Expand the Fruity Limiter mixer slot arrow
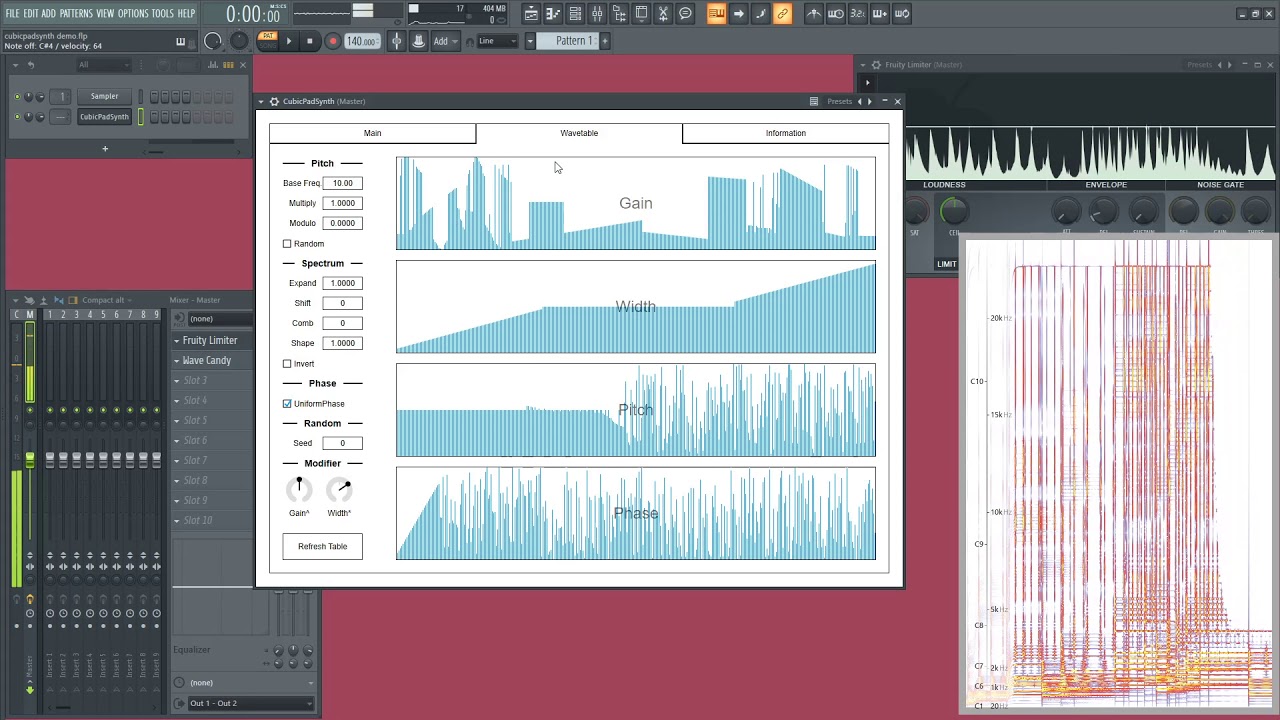Screen dimensions: 1280x720 [x=177, y=341]
